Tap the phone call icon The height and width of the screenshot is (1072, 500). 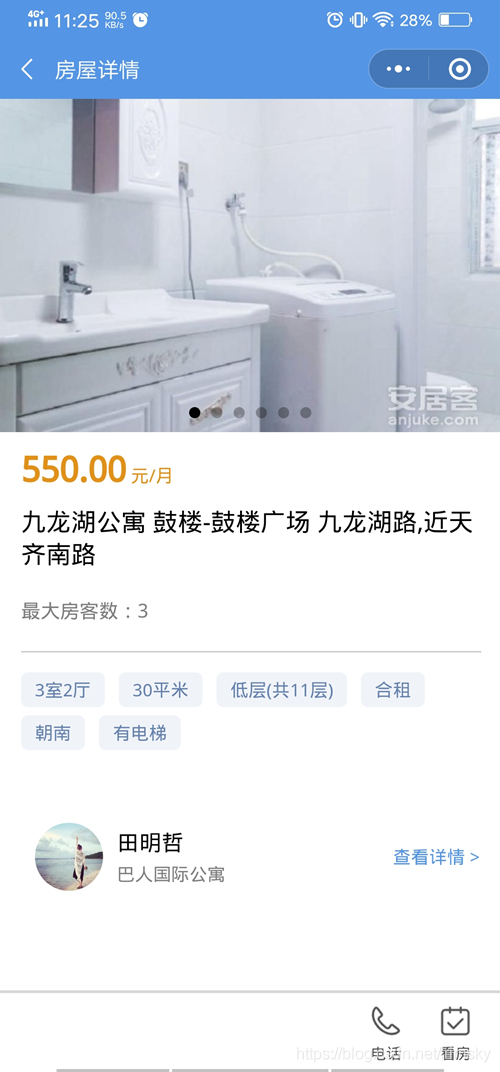[386, 1021]
